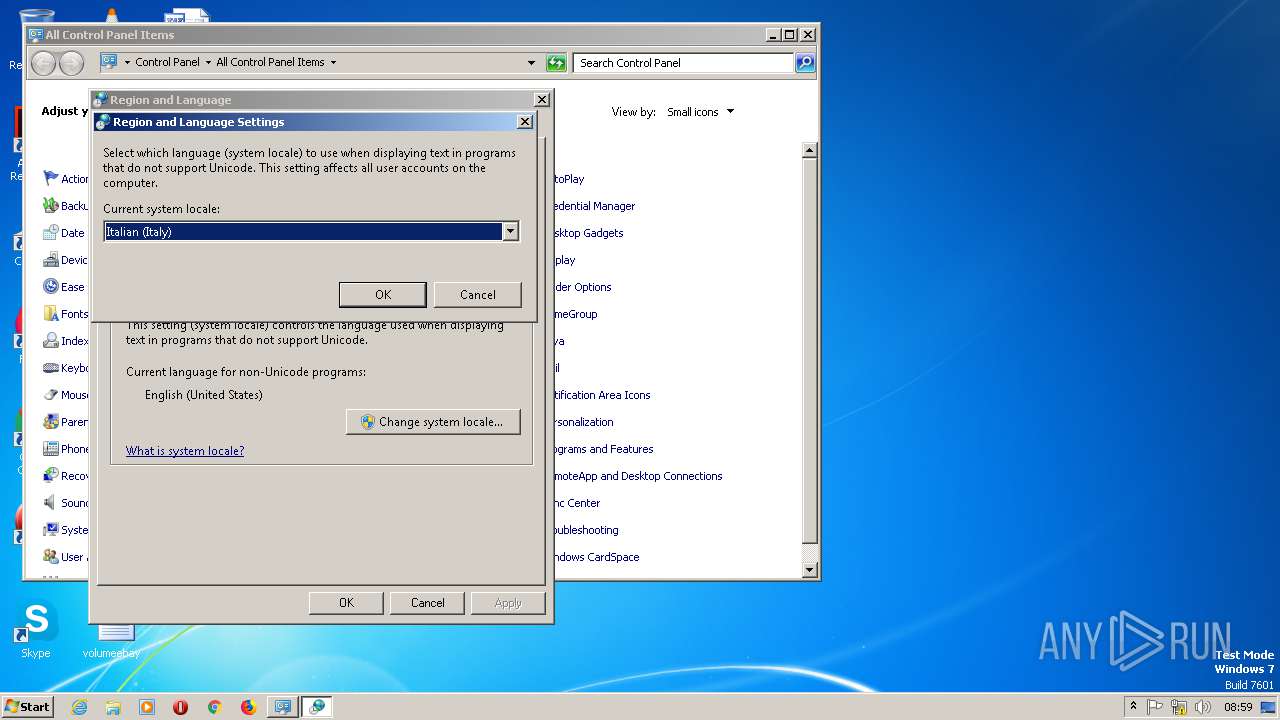Click the Keyboard icon in Control Panel
The width and height of the screenshot is (1280, 720).
[51, 367]
